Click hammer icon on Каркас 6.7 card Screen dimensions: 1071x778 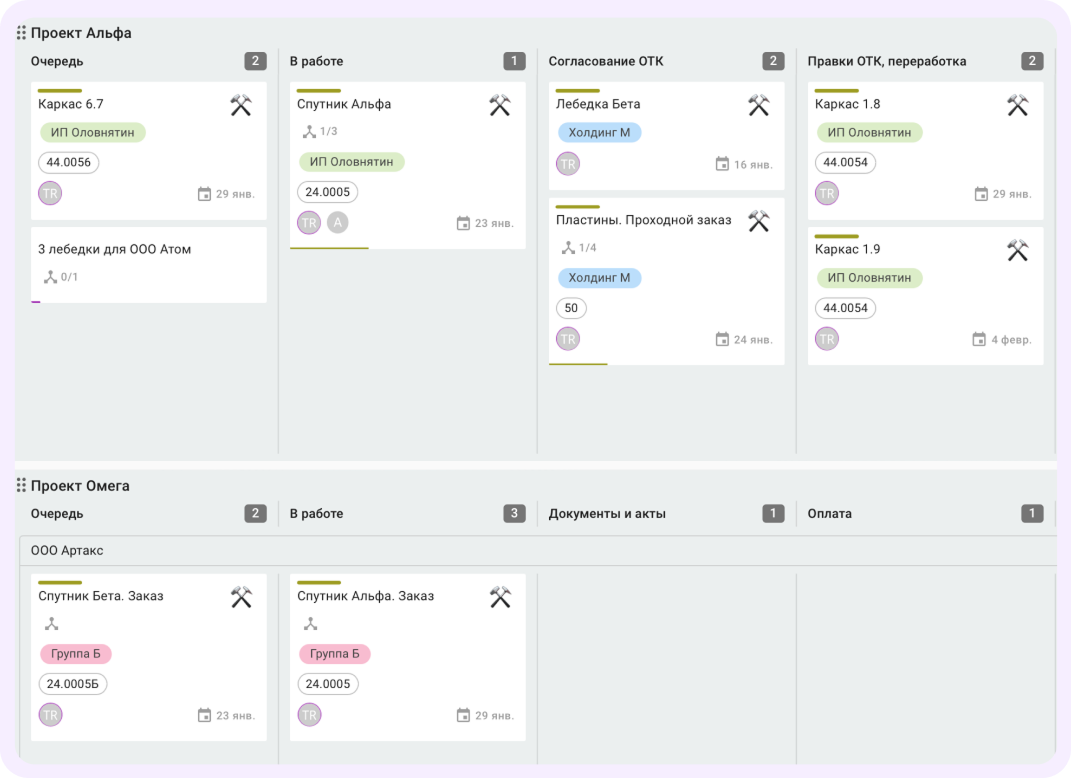coord(241,105)
